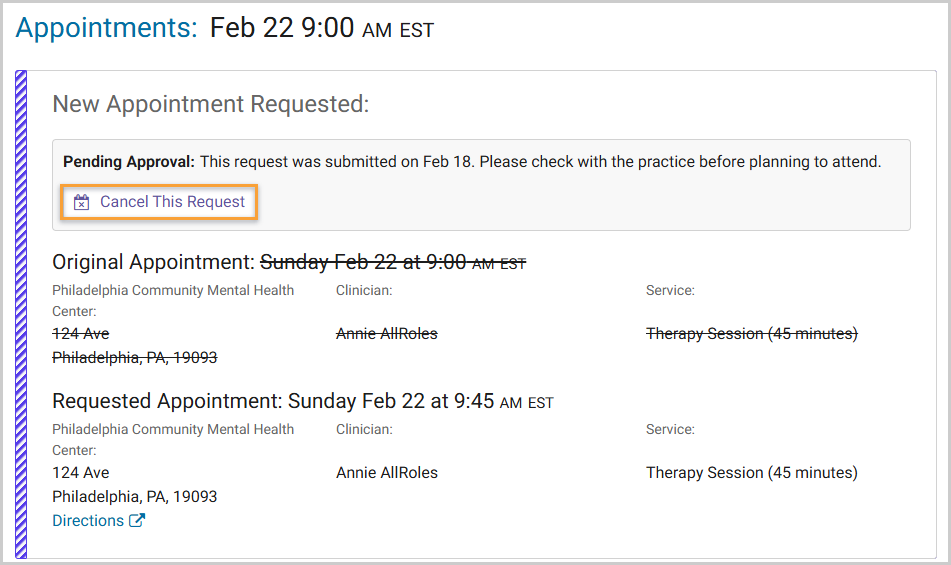
Task: Click requested 'Philadelphia, PA, 19093' address line
Action: pyautogui.click(x=135, y=496)
